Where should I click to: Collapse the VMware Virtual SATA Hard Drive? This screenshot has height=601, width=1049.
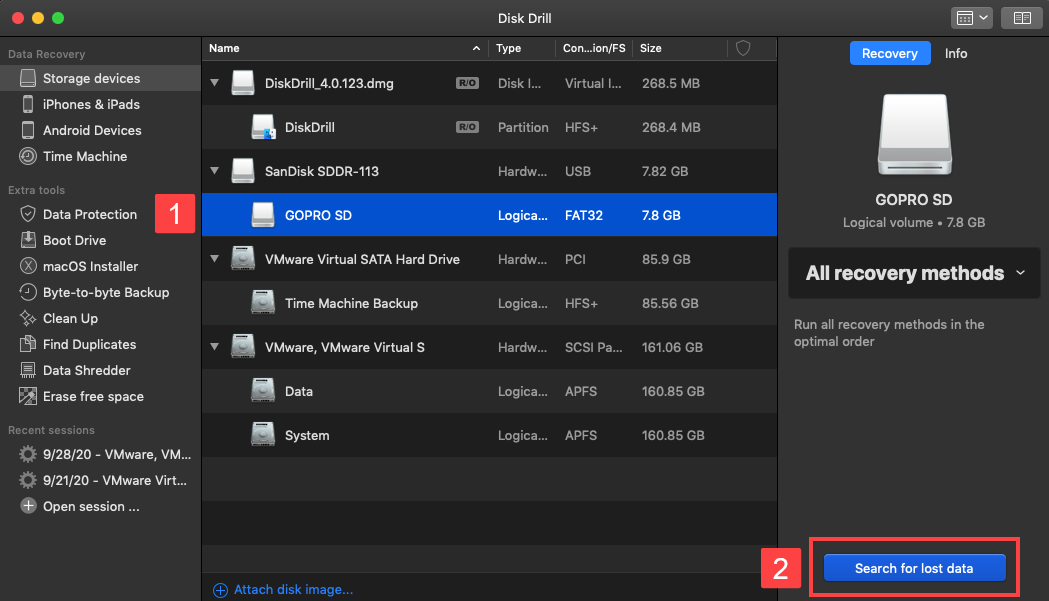coord(214,259)
